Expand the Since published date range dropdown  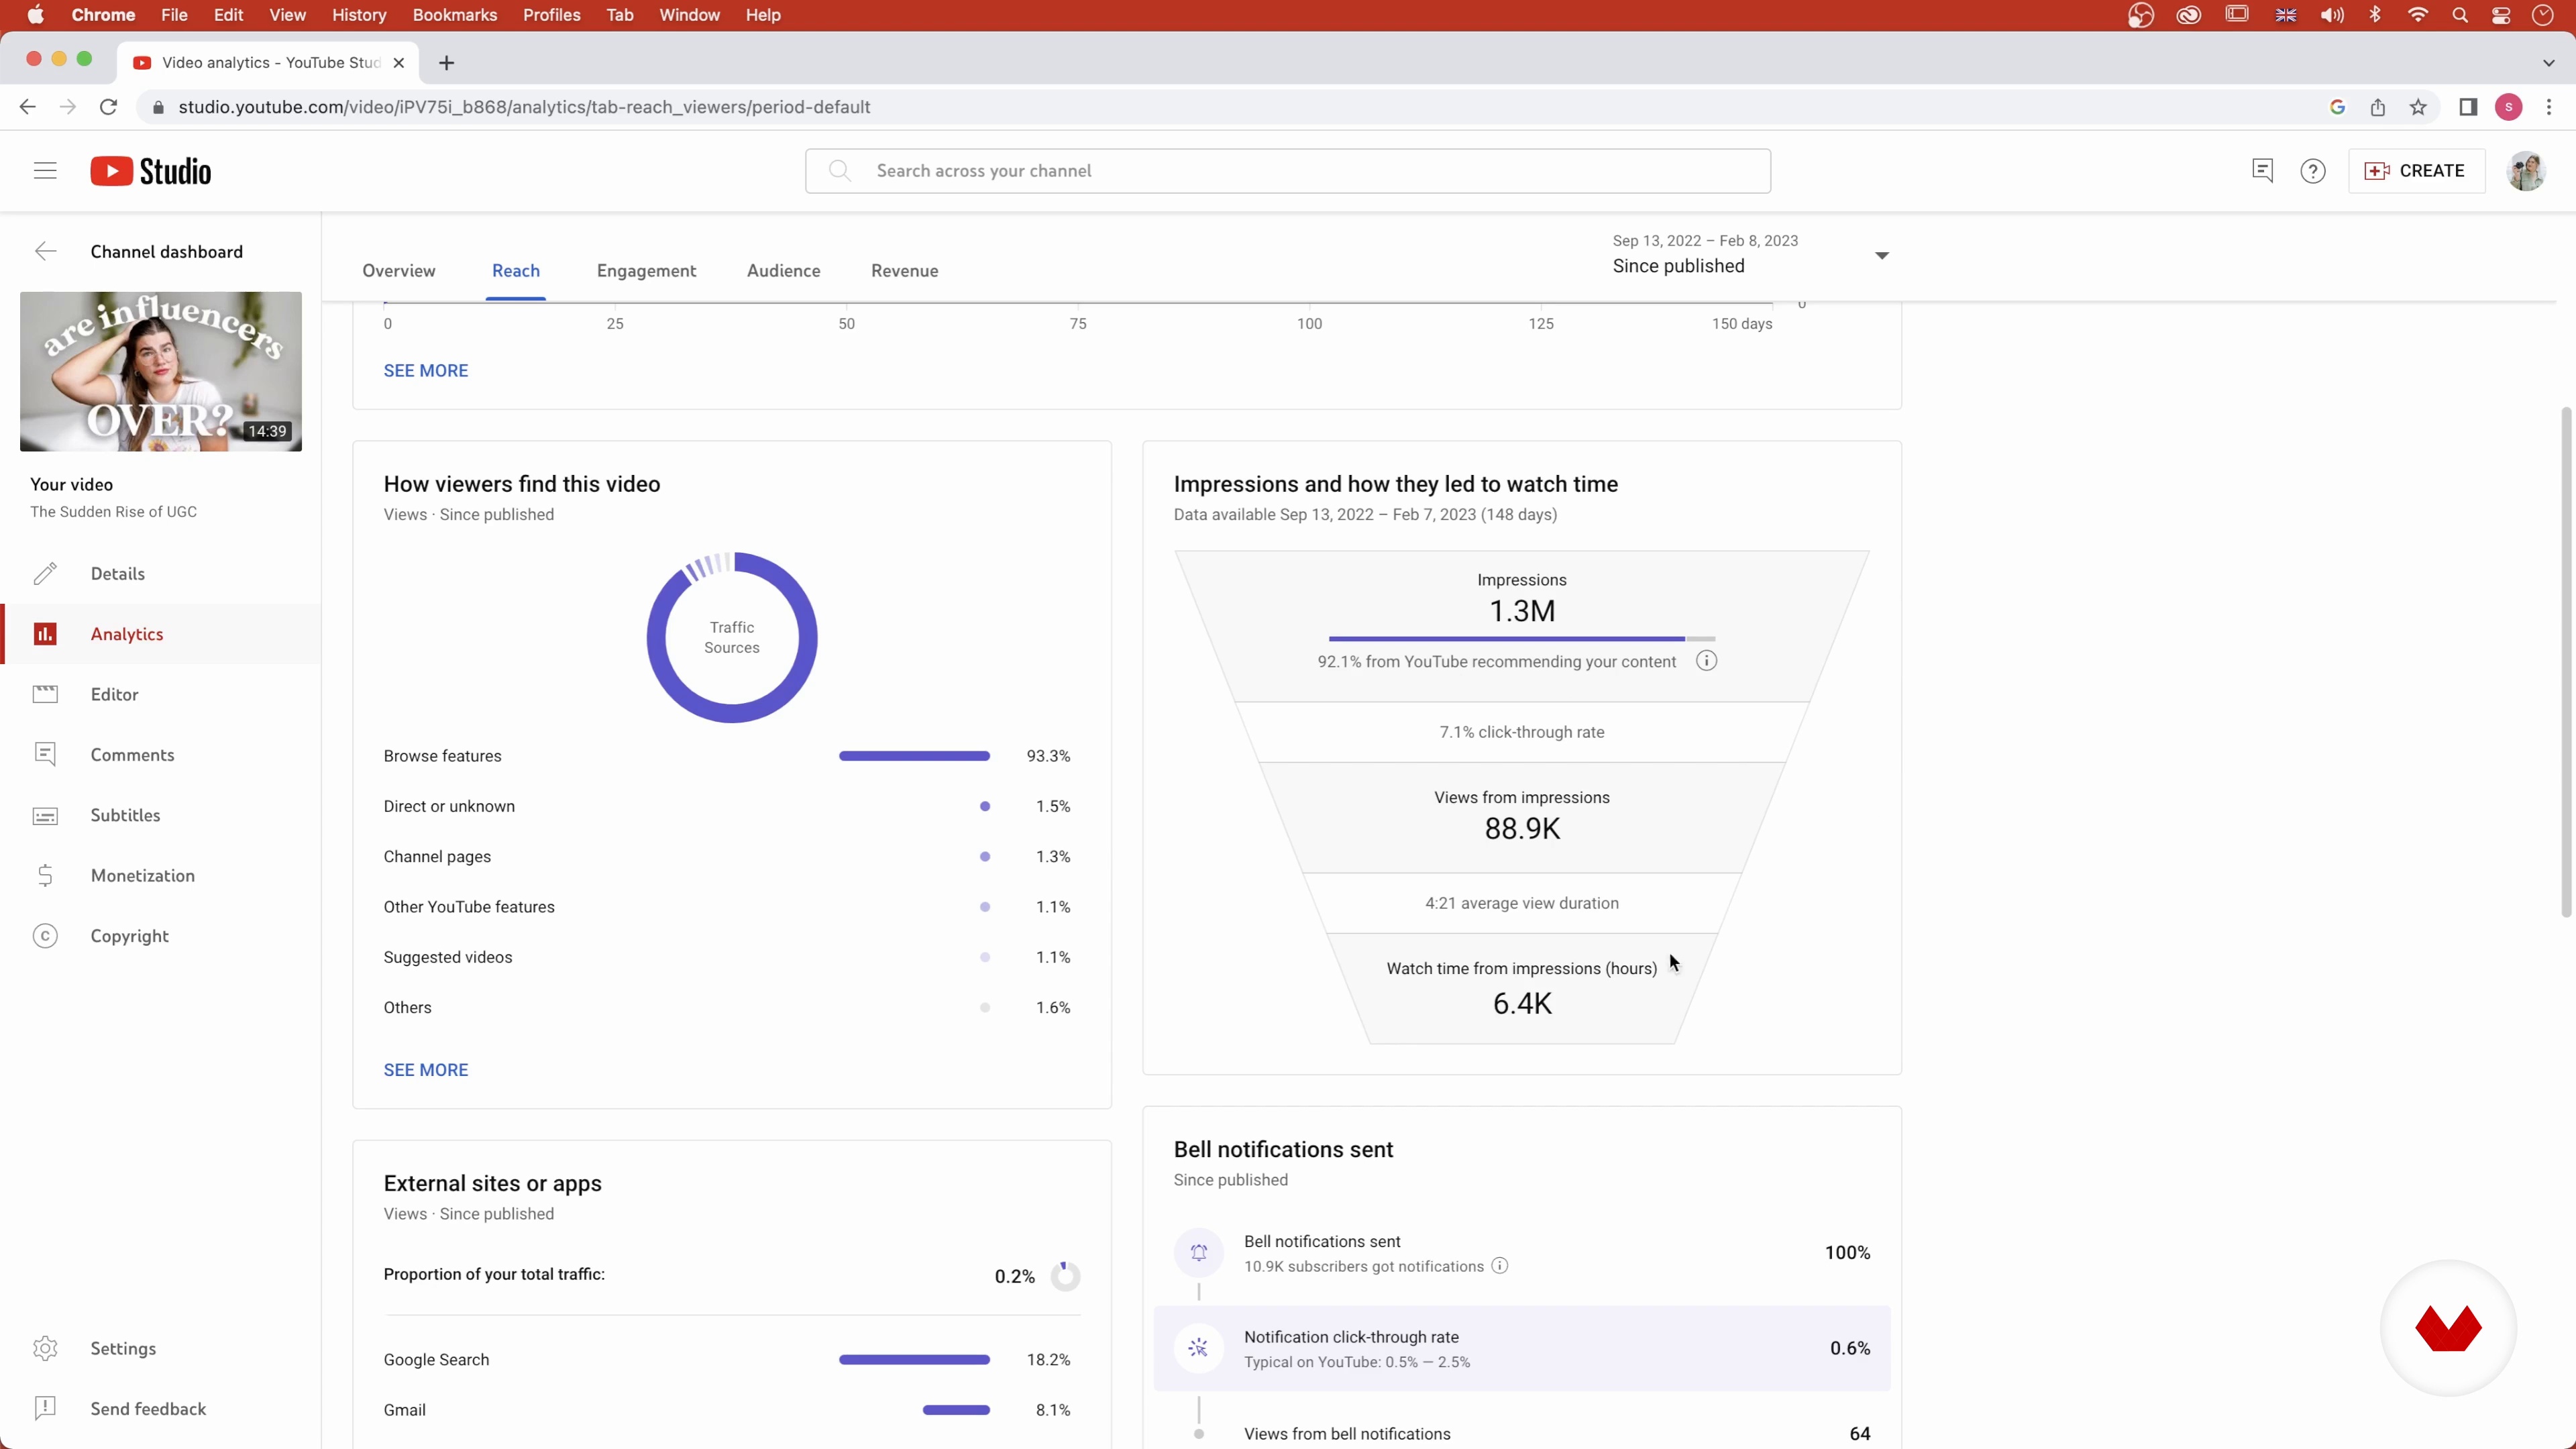(x=1882, y=256)
